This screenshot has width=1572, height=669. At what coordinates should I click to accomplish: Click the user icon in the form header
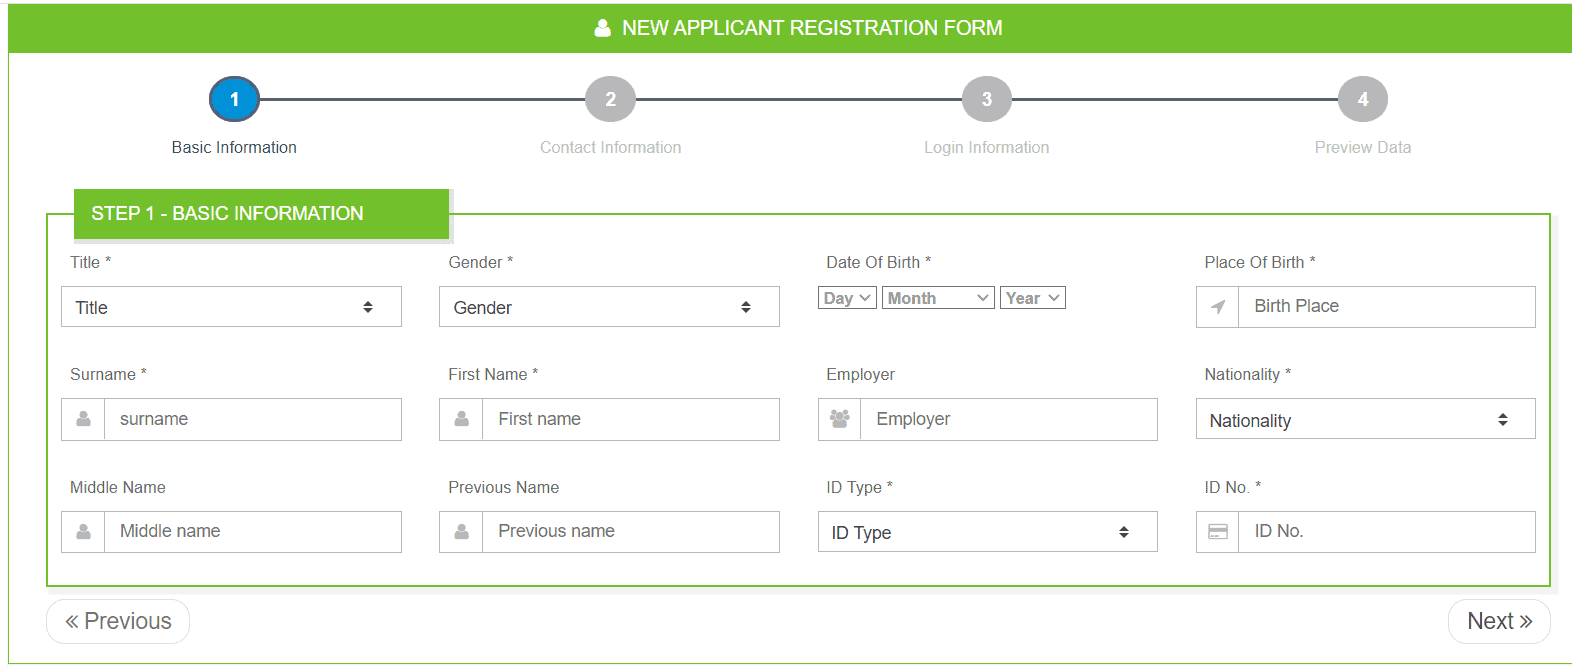(602, 28)
